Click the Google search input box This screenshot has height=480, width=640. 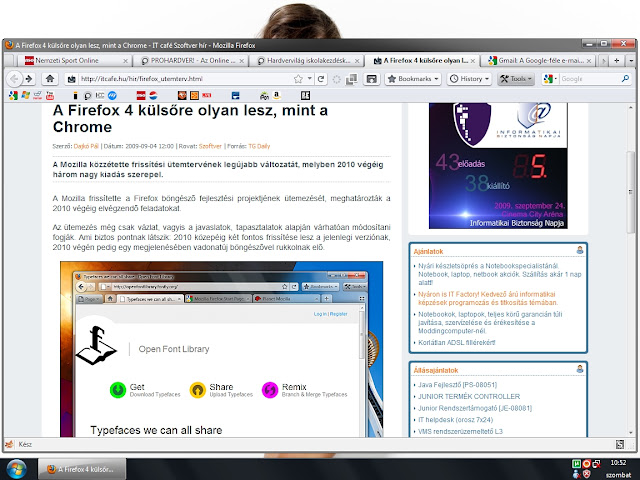(x=589, y=79)
